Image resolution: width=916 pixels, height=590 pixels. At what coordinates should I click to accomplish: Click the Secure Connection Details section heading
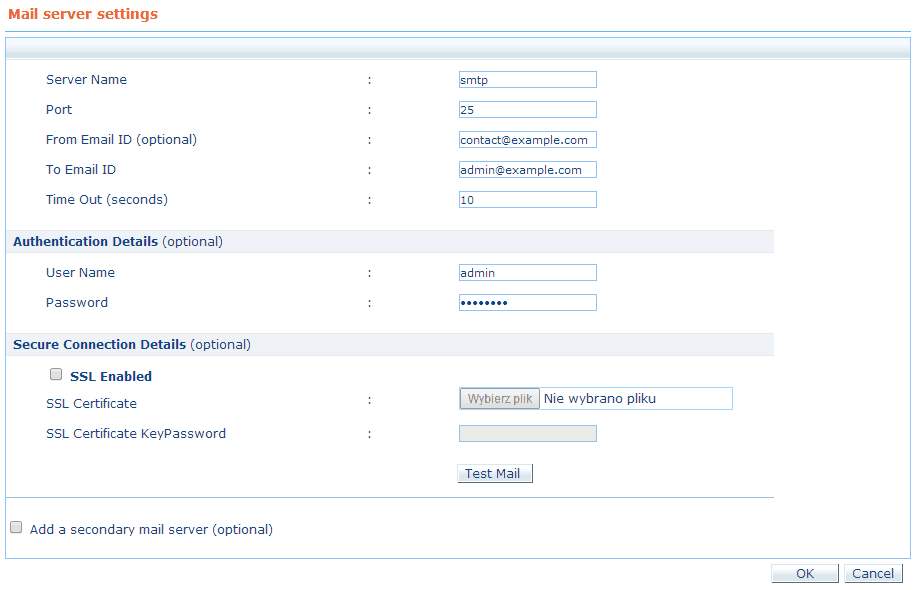pyautogui.click(x=132, y=344)
